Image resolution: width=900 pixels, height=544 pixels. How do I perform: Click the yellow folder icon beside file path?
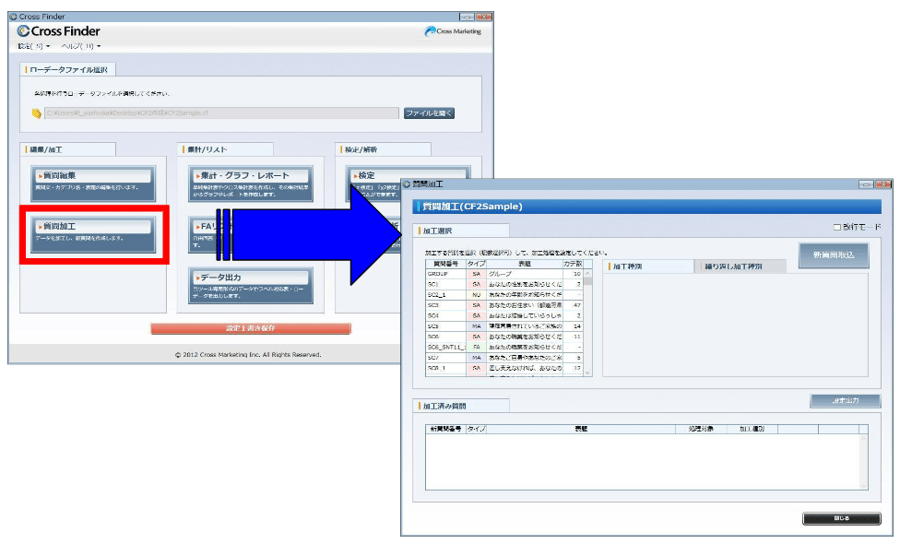pyautogui.click(x=37, y=113)
